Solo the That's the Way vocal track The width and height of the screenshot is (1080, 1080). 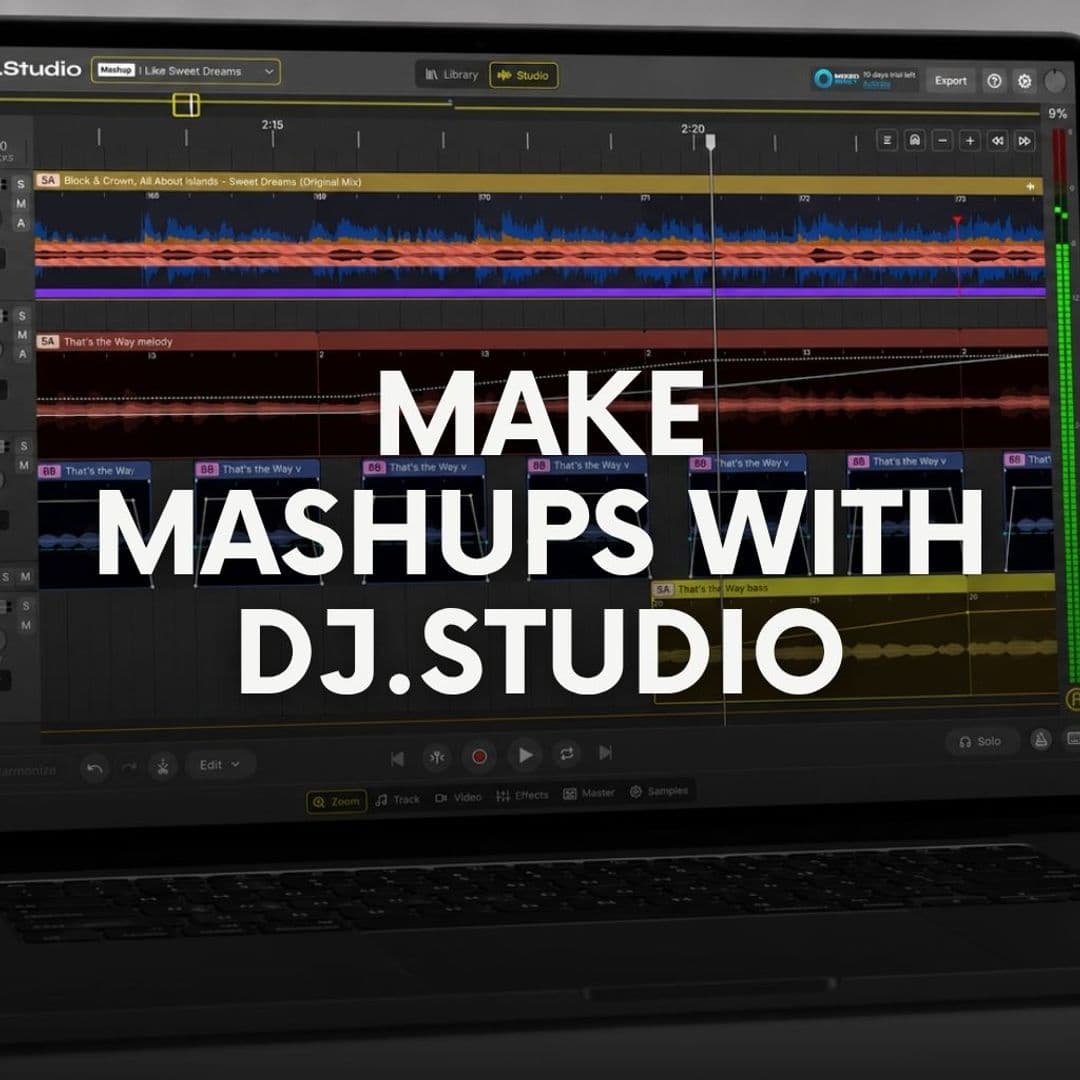click(x=23, y=446)
